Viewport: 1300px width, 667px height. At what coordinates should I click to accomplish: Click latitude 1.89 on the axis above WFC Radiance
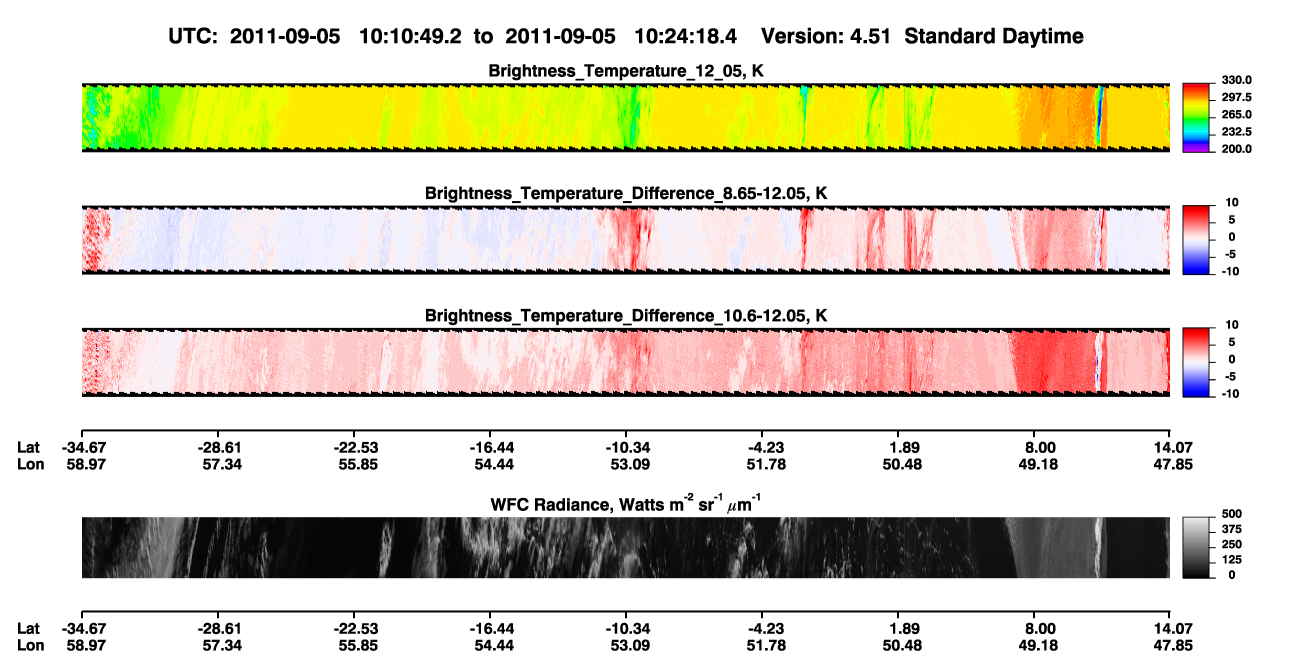point(903,448)
